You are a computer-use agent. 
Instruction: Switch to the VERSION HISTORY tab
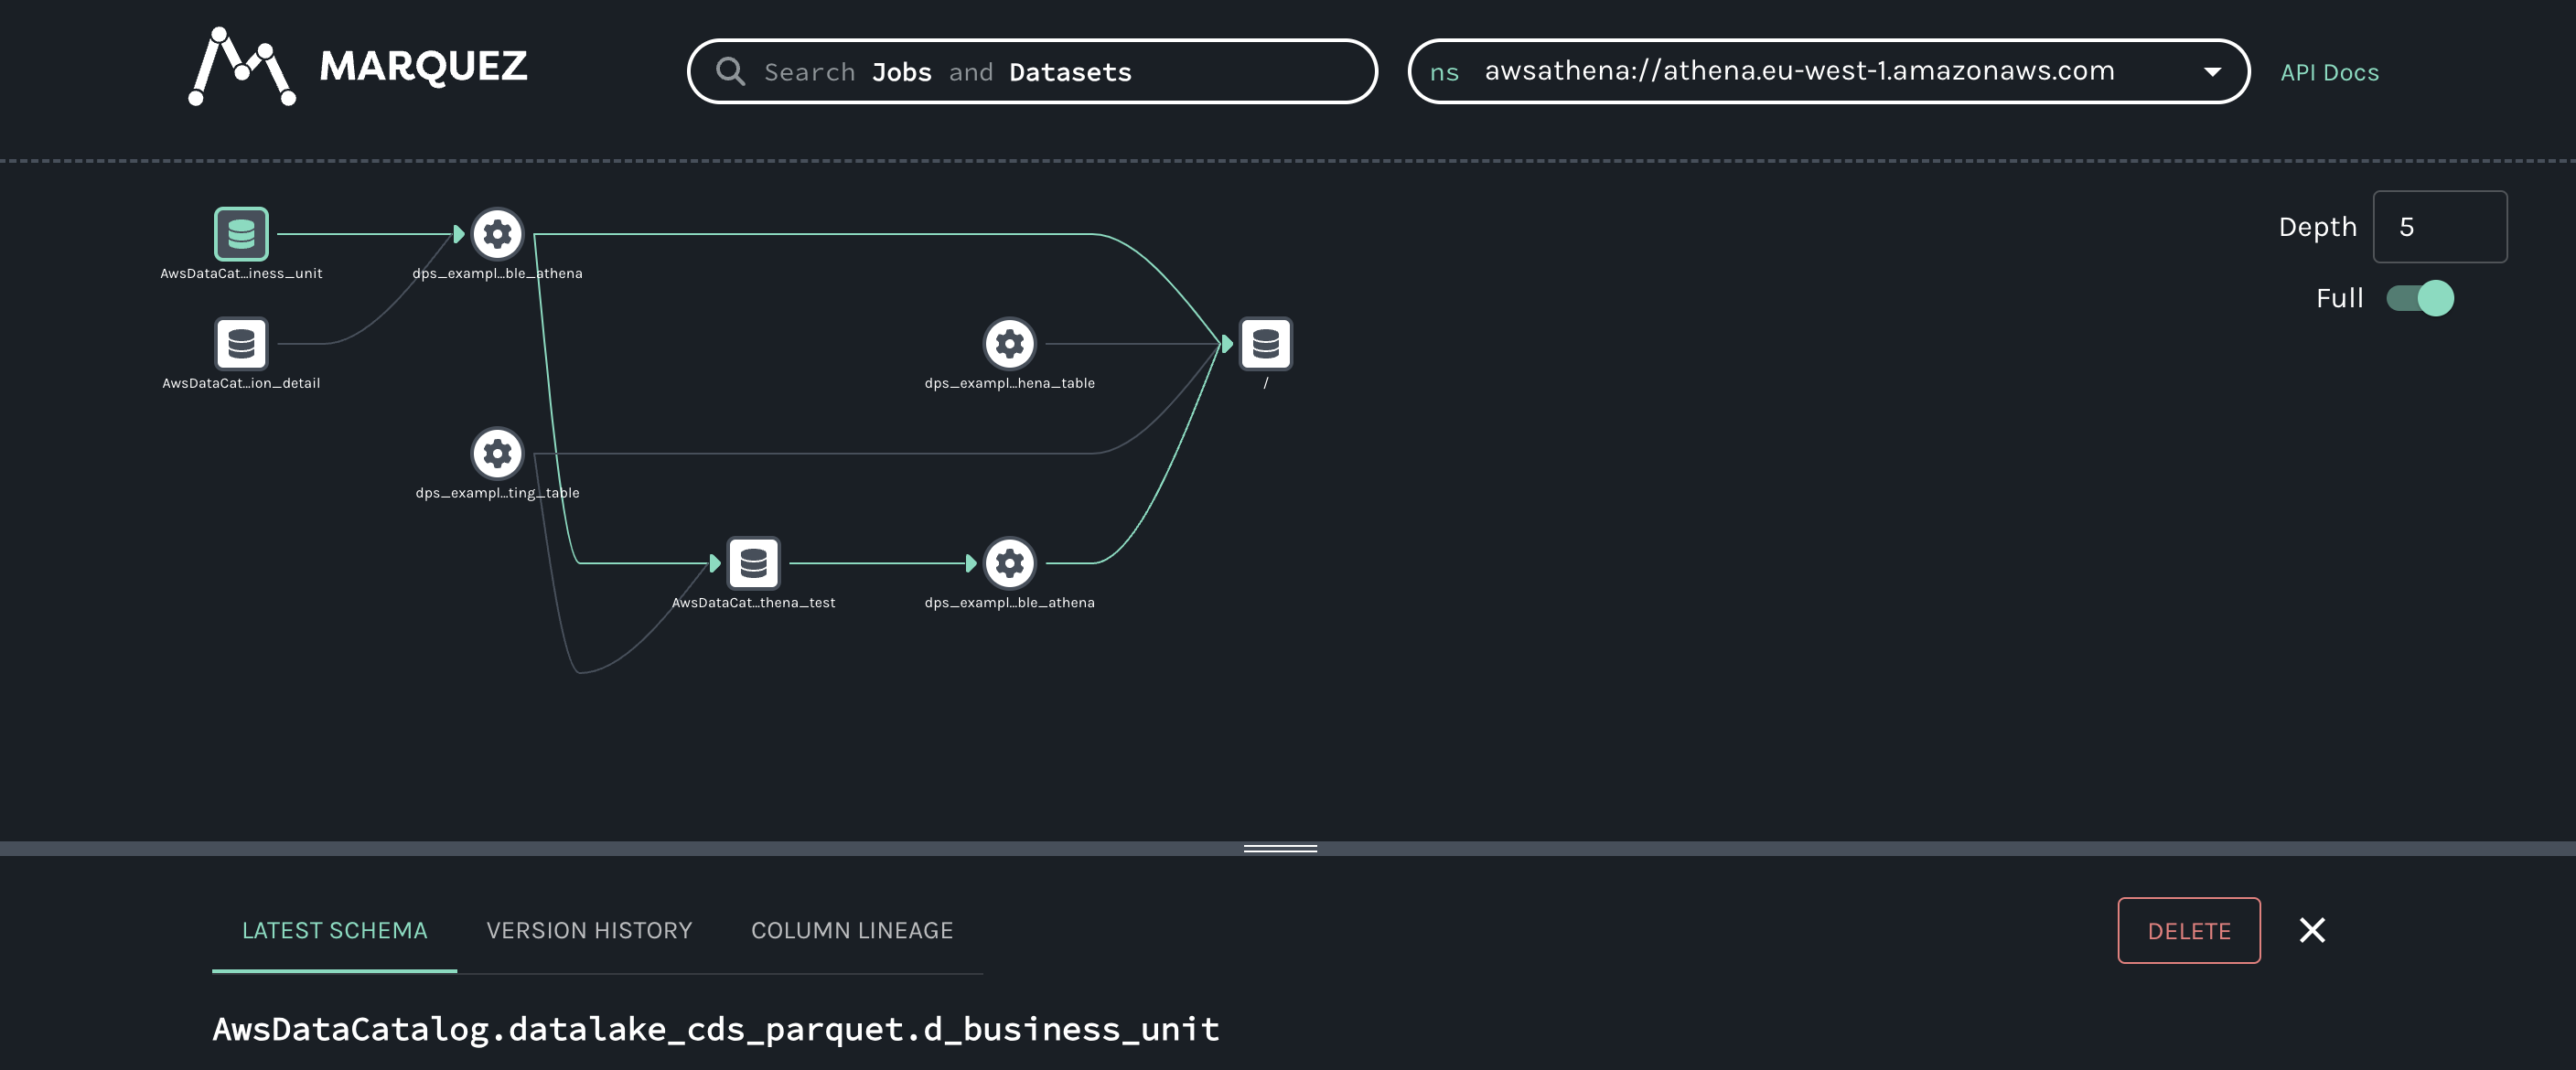(589, 930)
